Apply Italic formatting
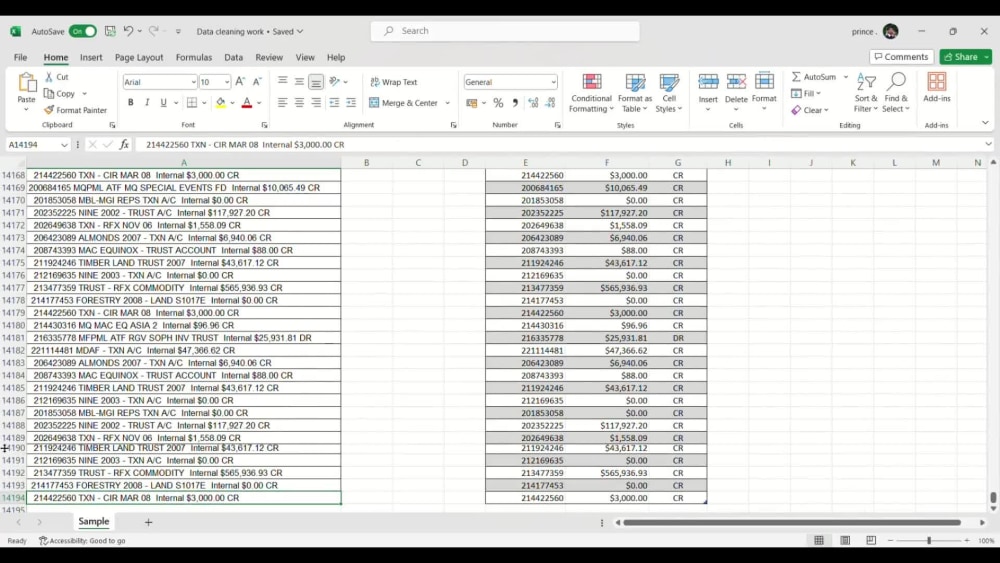 coord(147,103)
